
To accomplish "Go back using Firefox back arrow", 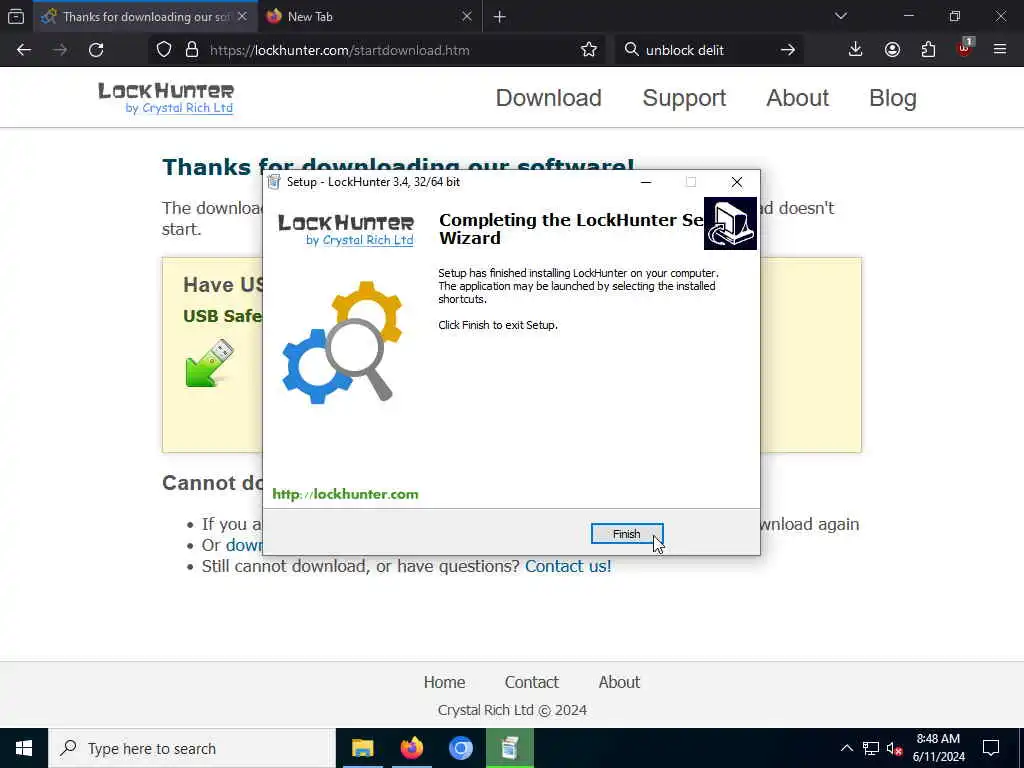I will [24, 50].
